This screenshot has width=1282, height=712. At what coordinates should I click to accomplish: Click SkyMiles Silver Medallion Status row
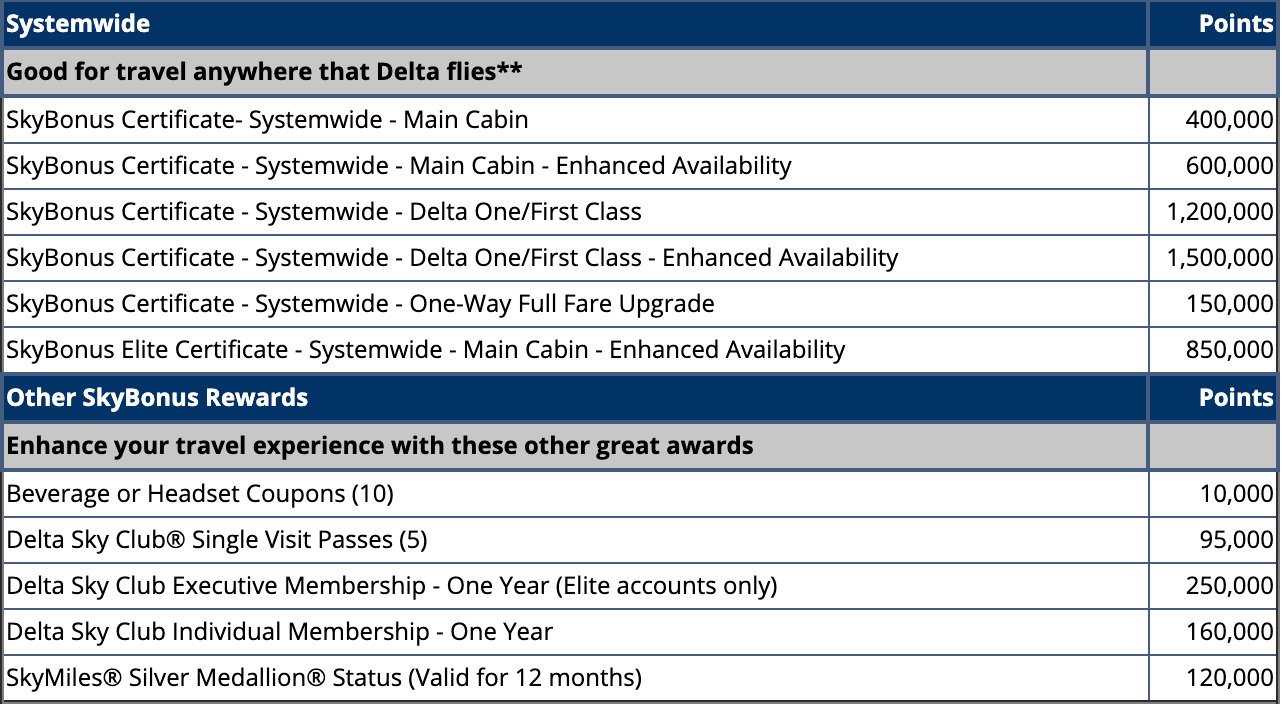pyautogui.click(x=323, y=678)
